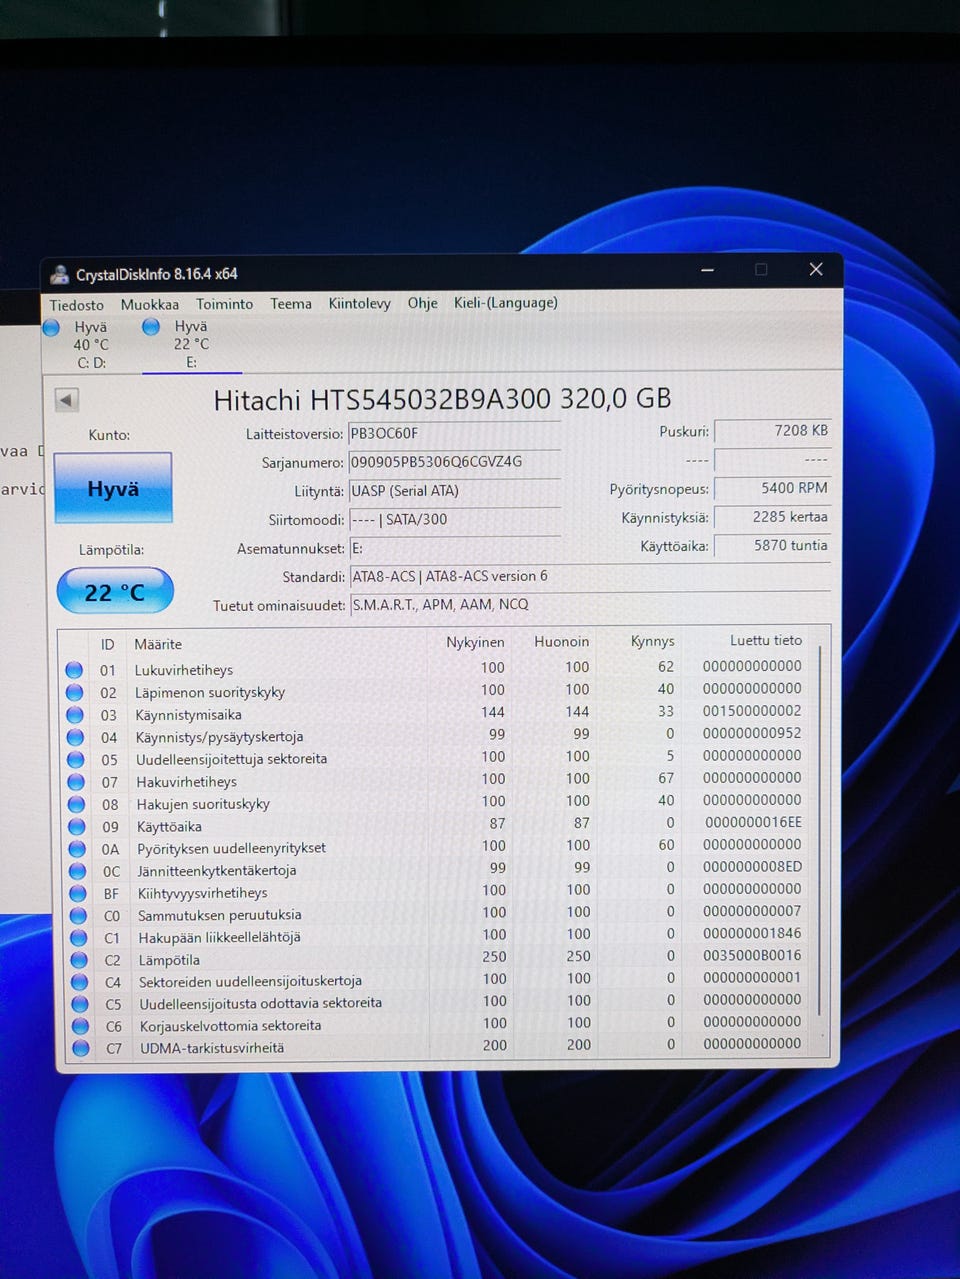Click the previous disk arrow button
Image resolution: width=960 pixels, height=1279 pixels.
tap(66, 400)
